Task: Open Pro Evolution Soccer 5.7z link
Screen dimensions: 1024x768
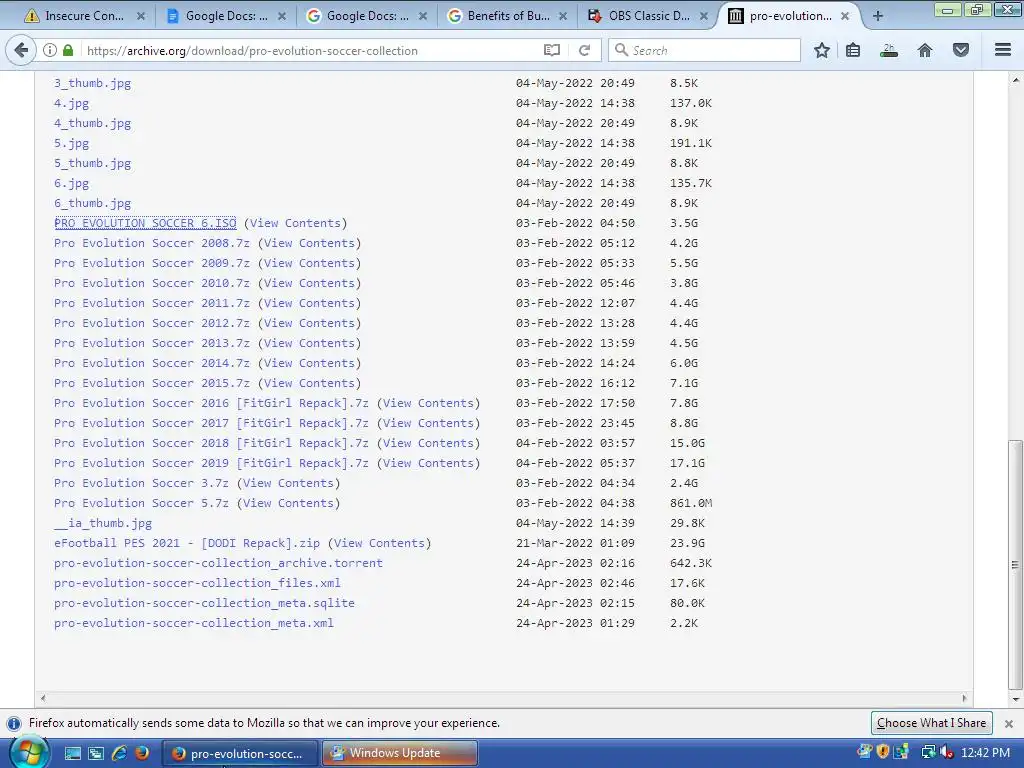Action: tap(142, 503)
